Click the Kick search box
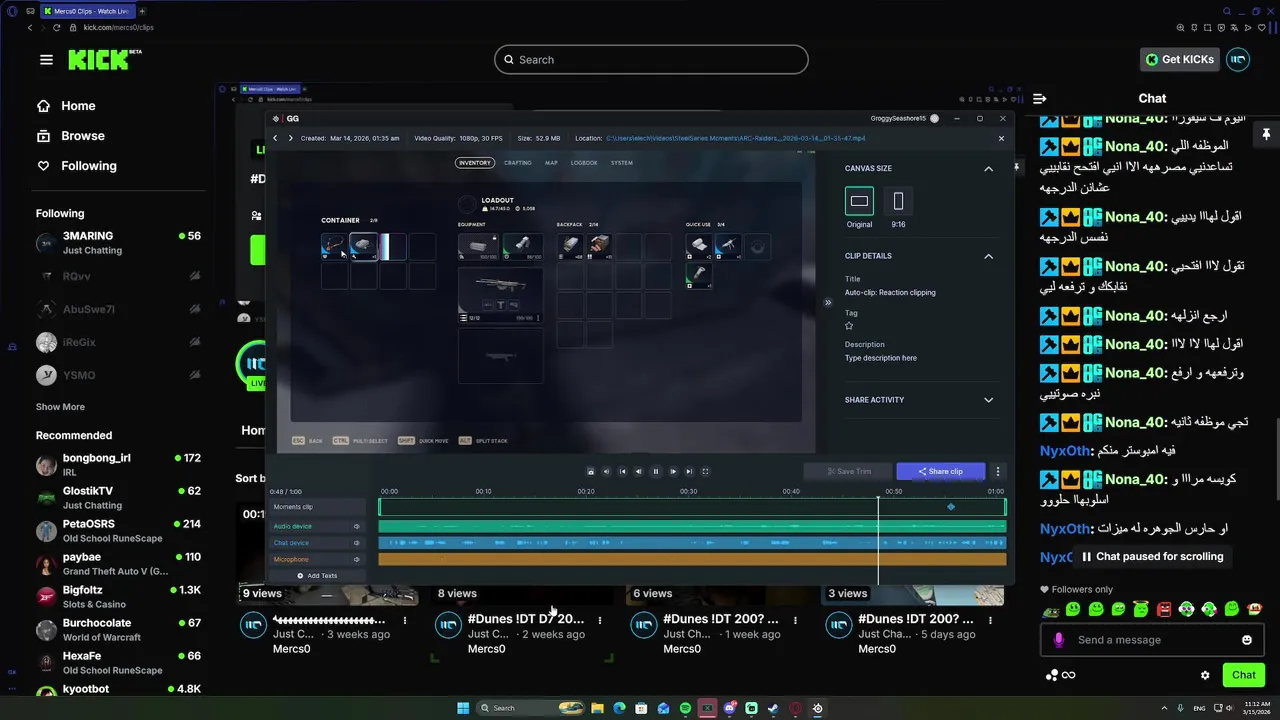1280x720 pixels. click(651, 60)
